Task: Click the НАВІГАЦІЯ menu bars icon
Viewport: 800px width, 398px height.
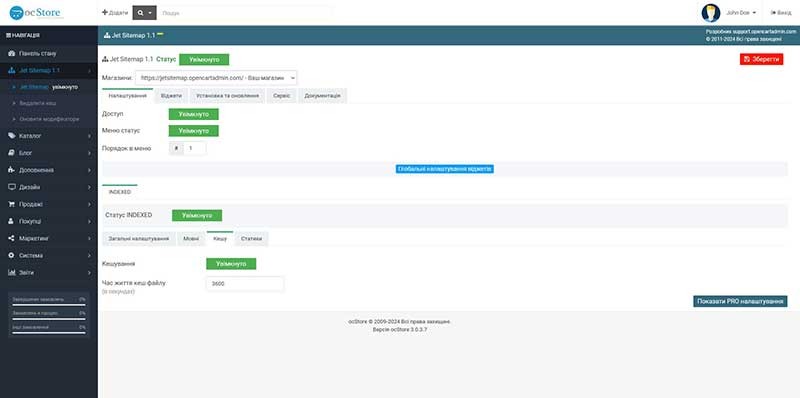Action: coord(8,35)
